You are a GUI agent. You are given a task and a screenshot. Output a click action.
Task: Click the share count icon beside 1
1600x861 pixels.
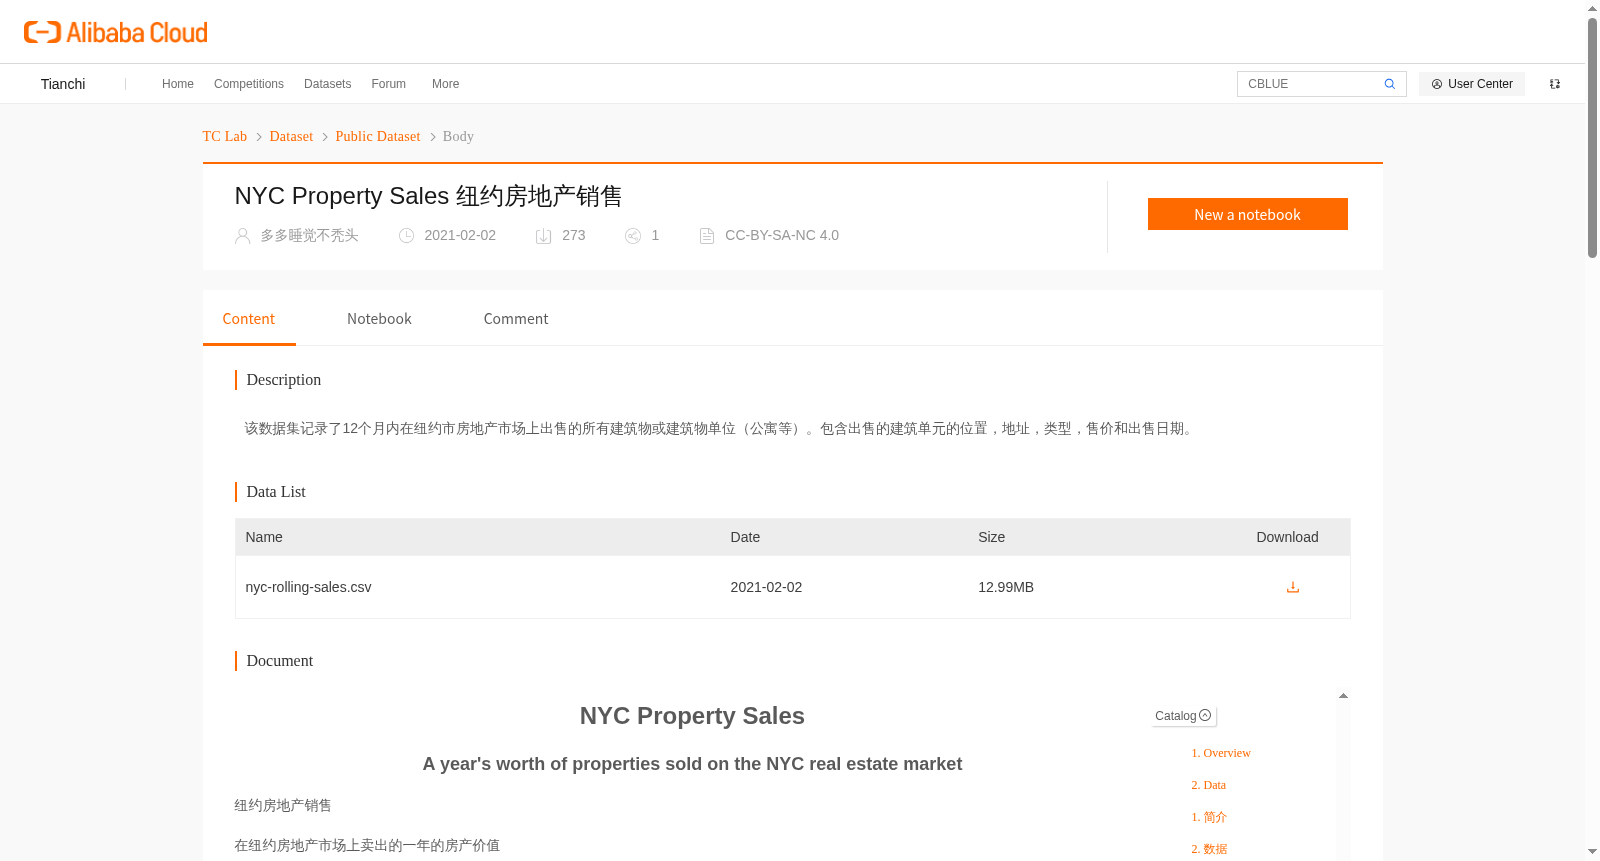(x=633, y=236)
